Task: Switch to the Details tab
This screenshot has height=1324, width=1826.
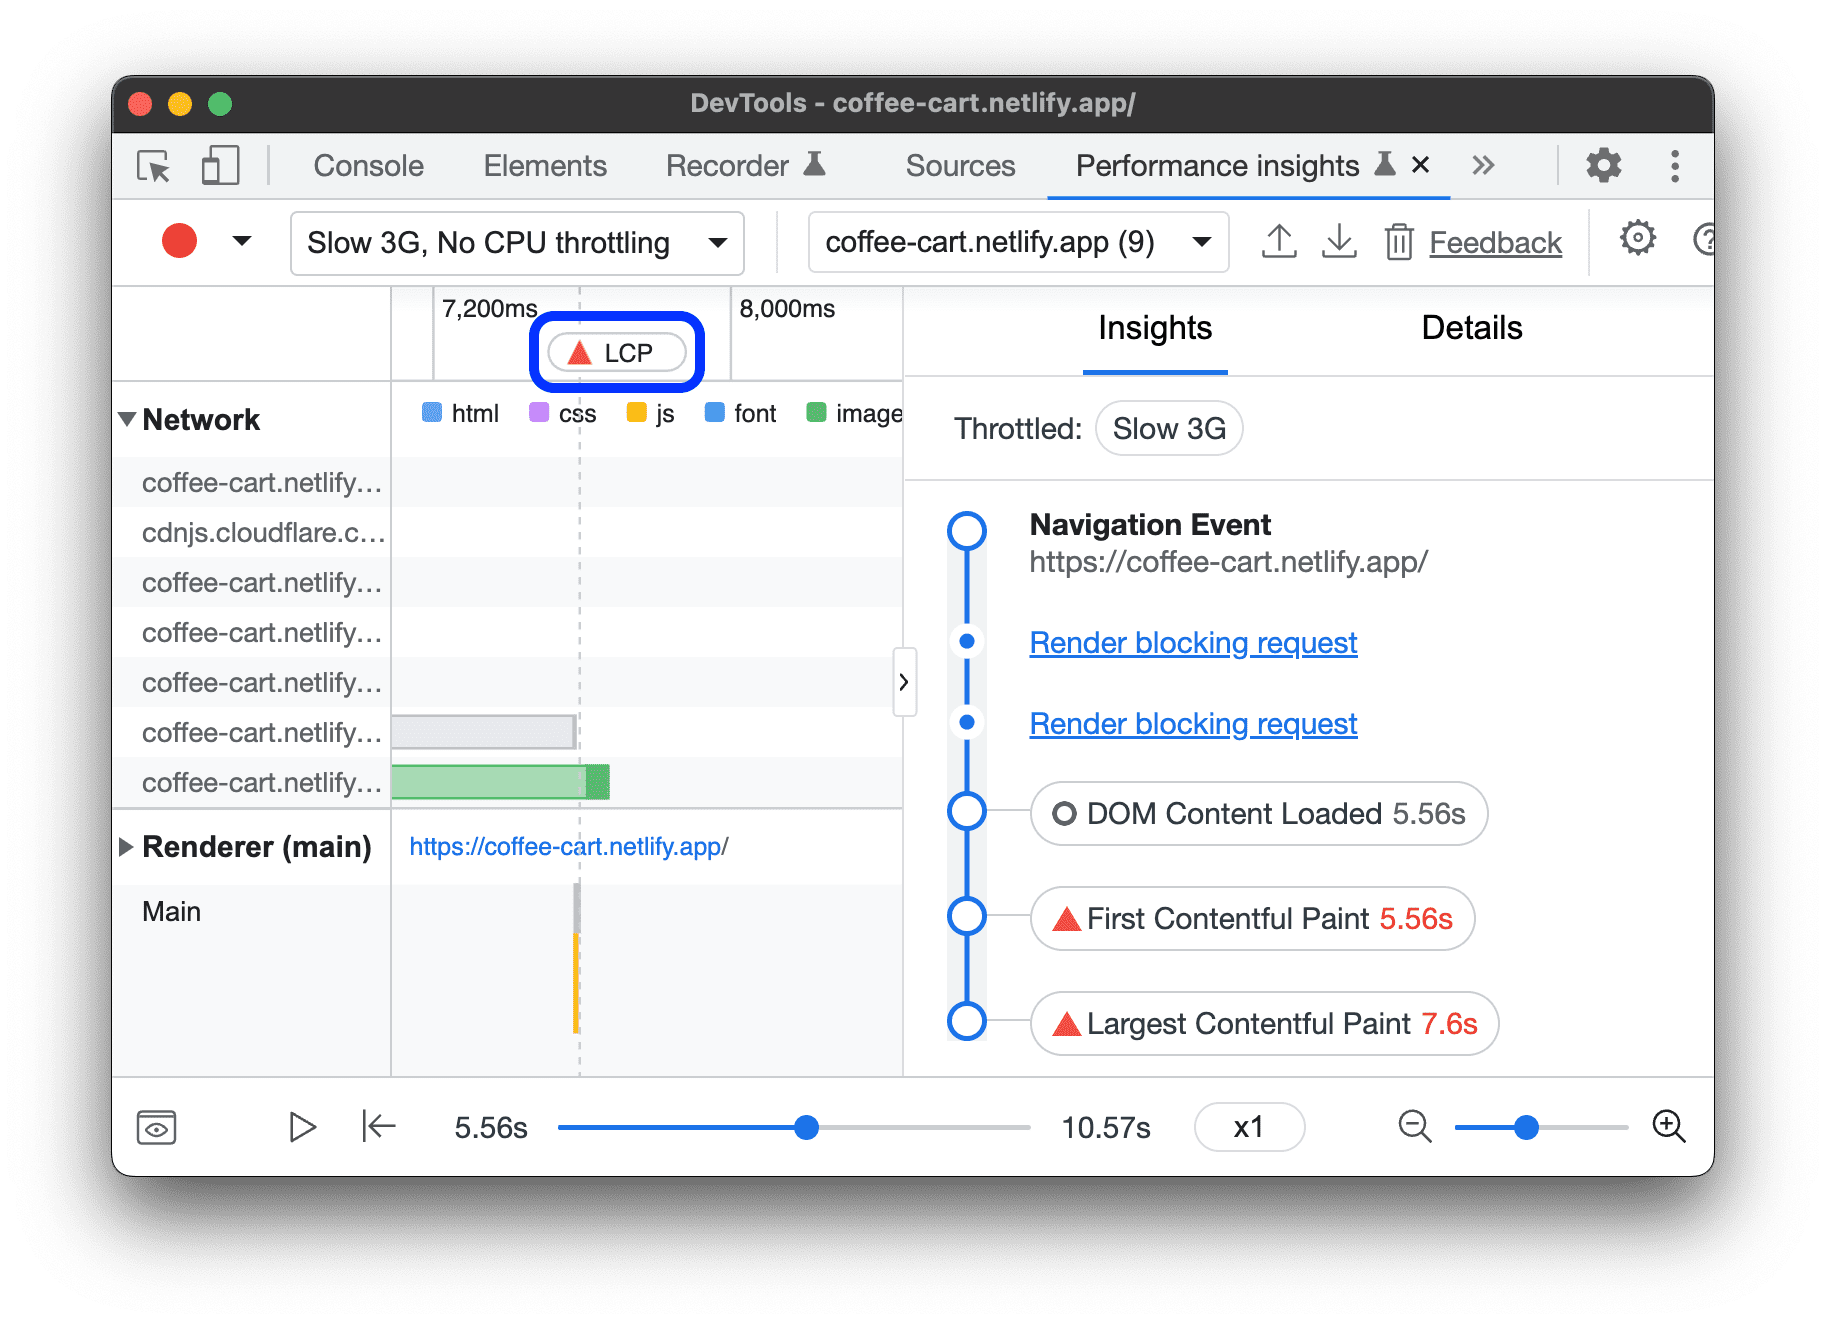Action: (x=1471, y=328)
